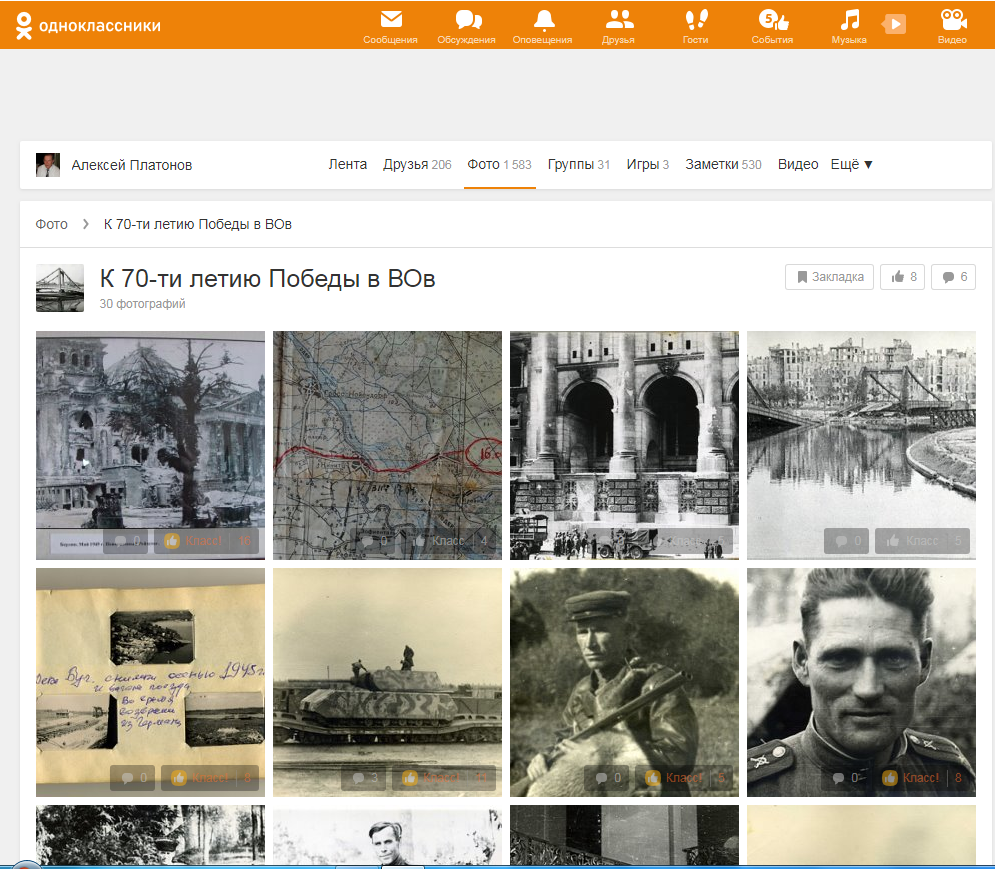Image resolution: width=995 pixels, height=869 pixels.
Task: Switch to the Лента tab
Action: point(348,164)
